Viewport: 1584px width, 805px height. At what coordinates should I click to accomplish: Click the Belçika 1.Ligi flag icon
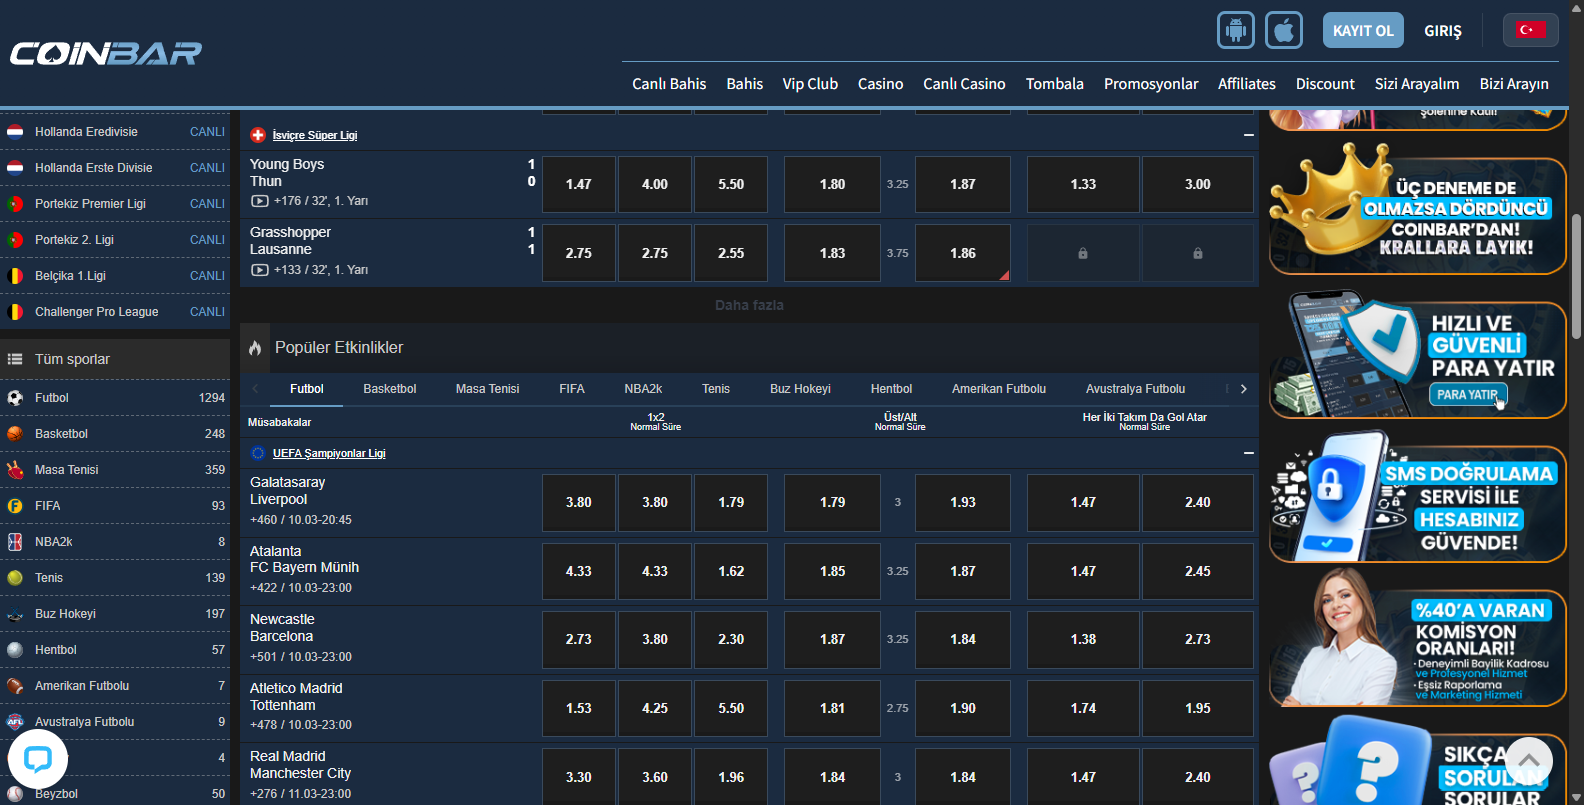(15, 276)
